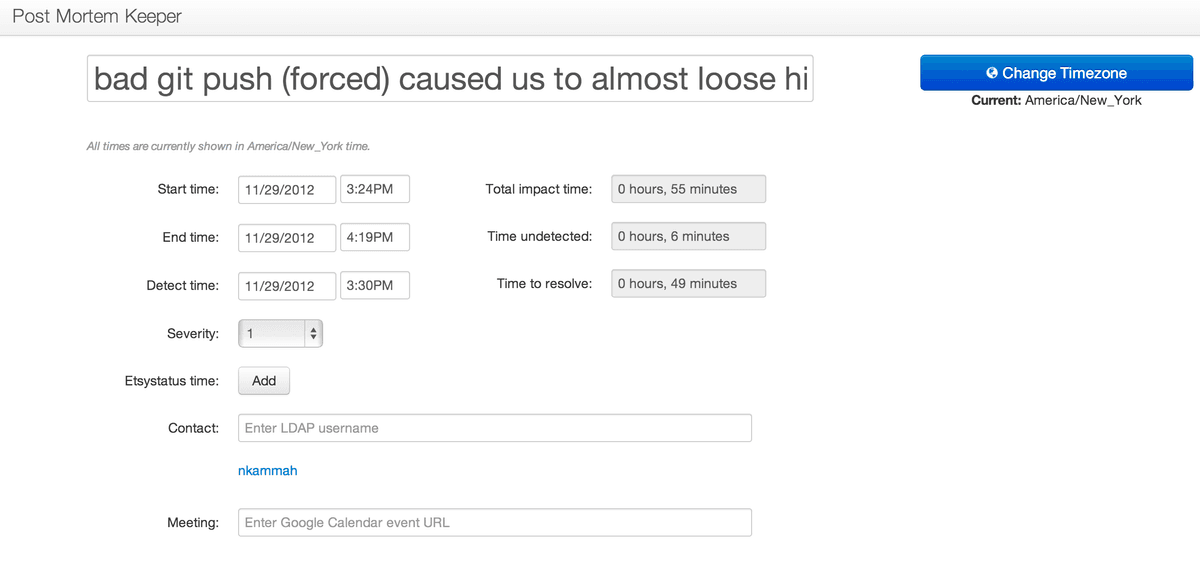Click the Start time 3:24PM field
The height and width of the screenshot is (562, 1200).
[x=375, y=189]
